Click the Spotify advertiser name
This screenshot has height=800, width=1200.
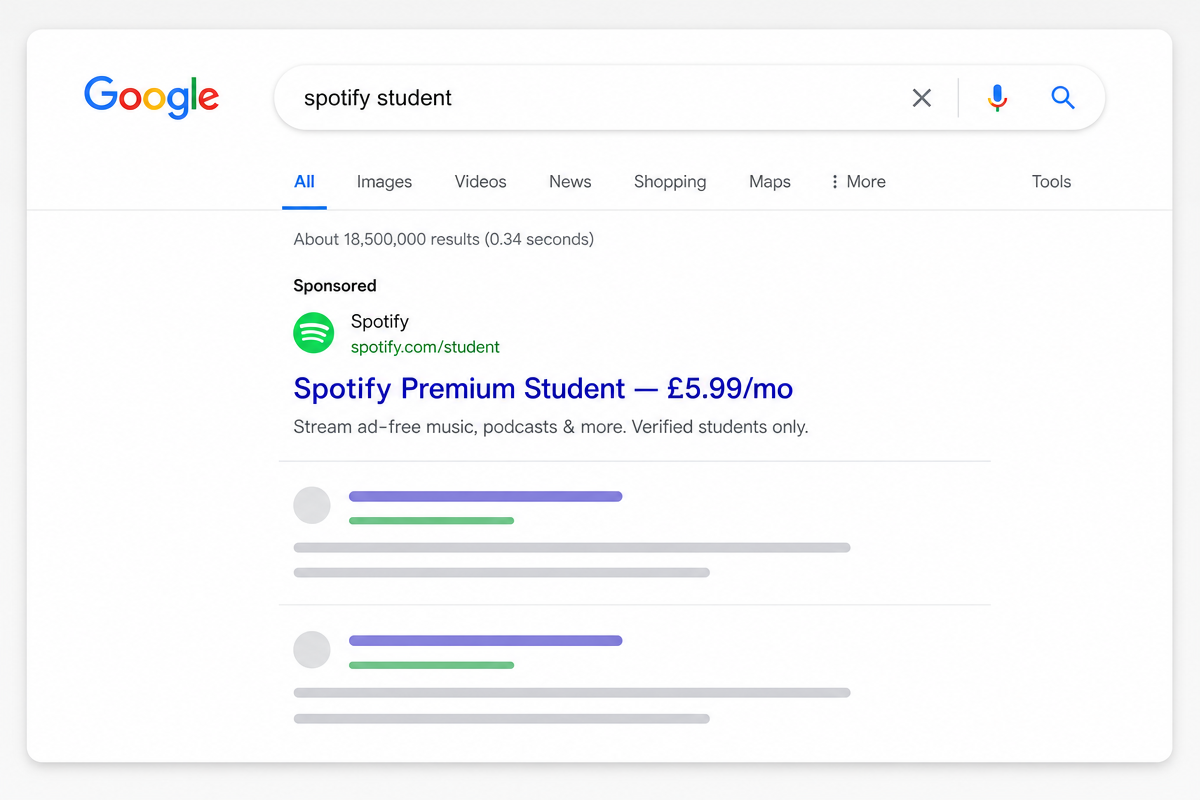click(x=380, y=321)
